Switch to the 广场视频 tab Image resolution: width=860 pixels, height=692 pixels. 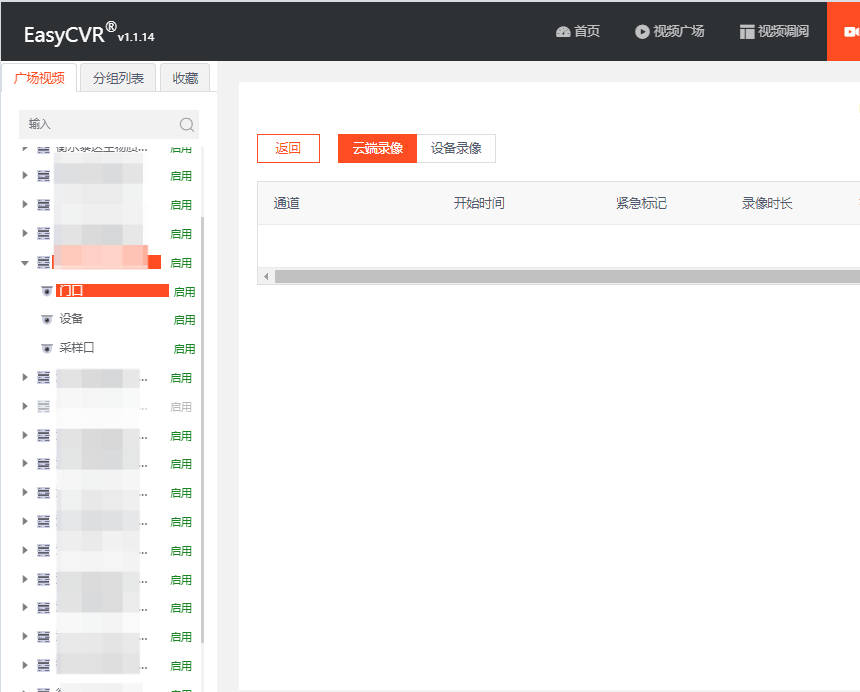point(39,78)
